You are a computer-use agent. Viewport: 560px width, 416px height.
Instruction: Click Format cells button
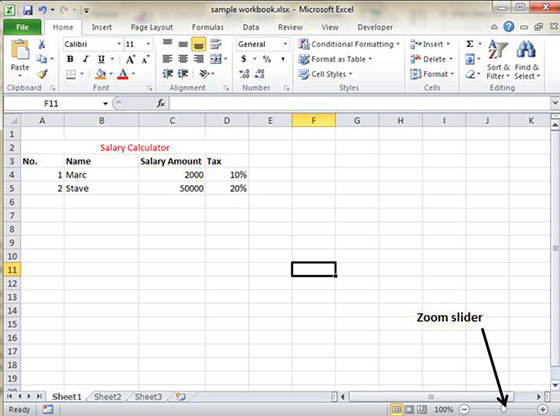pyautogui.click(x=432, y=74)
